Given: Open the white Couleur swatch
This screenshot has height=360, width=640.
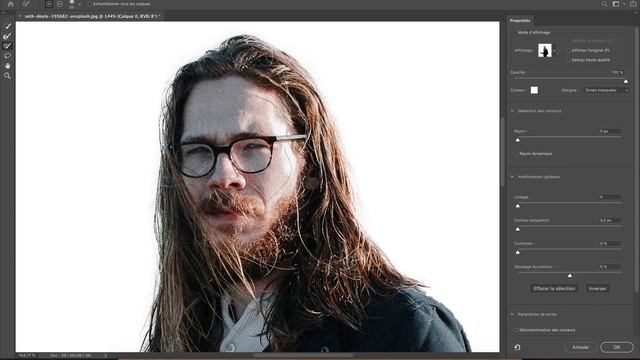Looking at the screenshot, I should [534, 90].
